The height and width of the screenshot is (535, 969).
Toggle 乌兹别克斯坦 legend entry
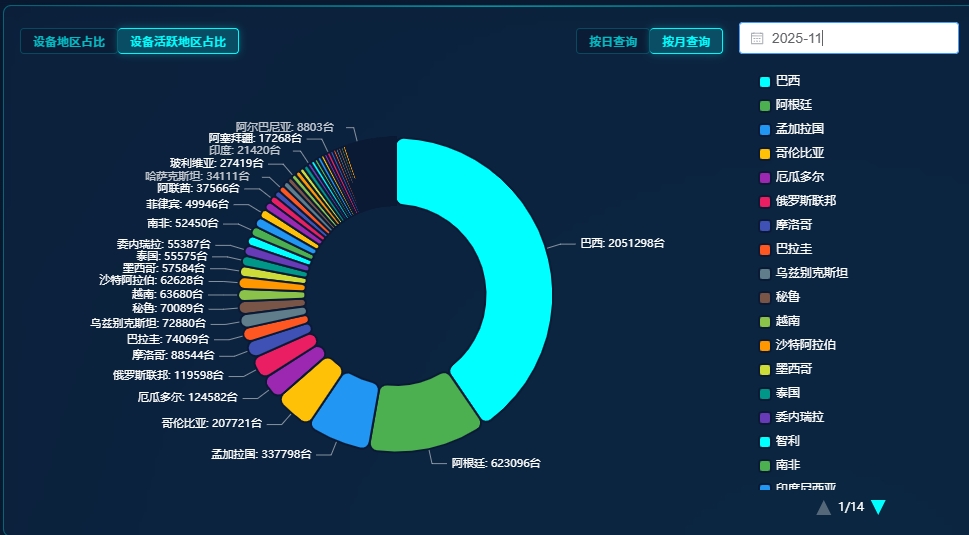click(804, 273)
